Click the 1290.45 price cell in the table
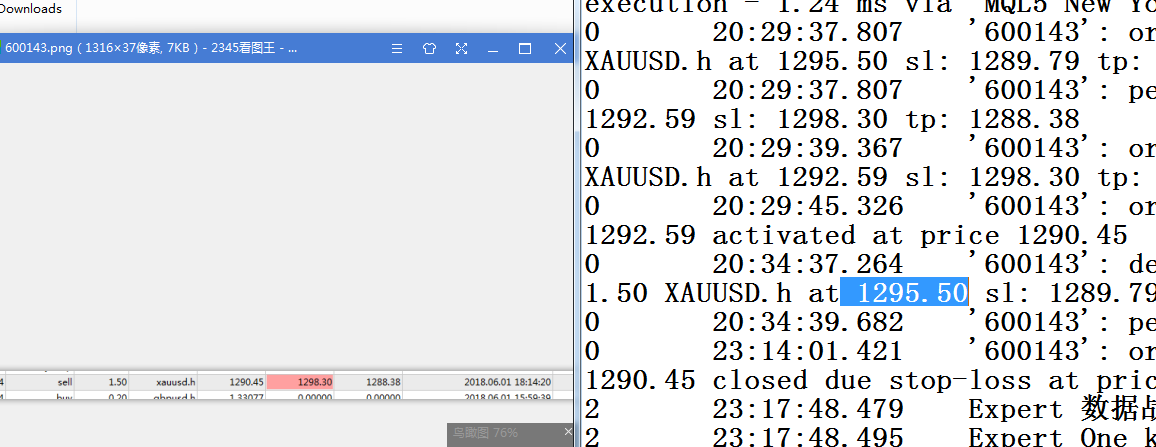The height and width of the screenshot is (447, 1156). pyautogui.click(x=245, y=382)
